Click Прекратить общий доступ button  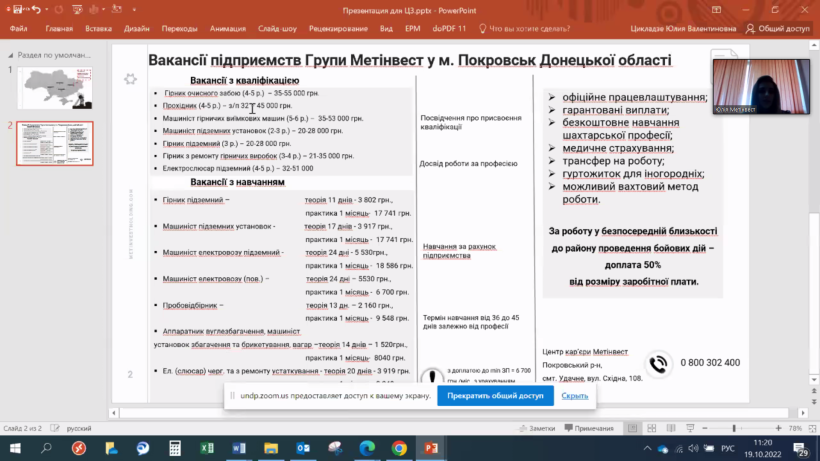[495, 396]
